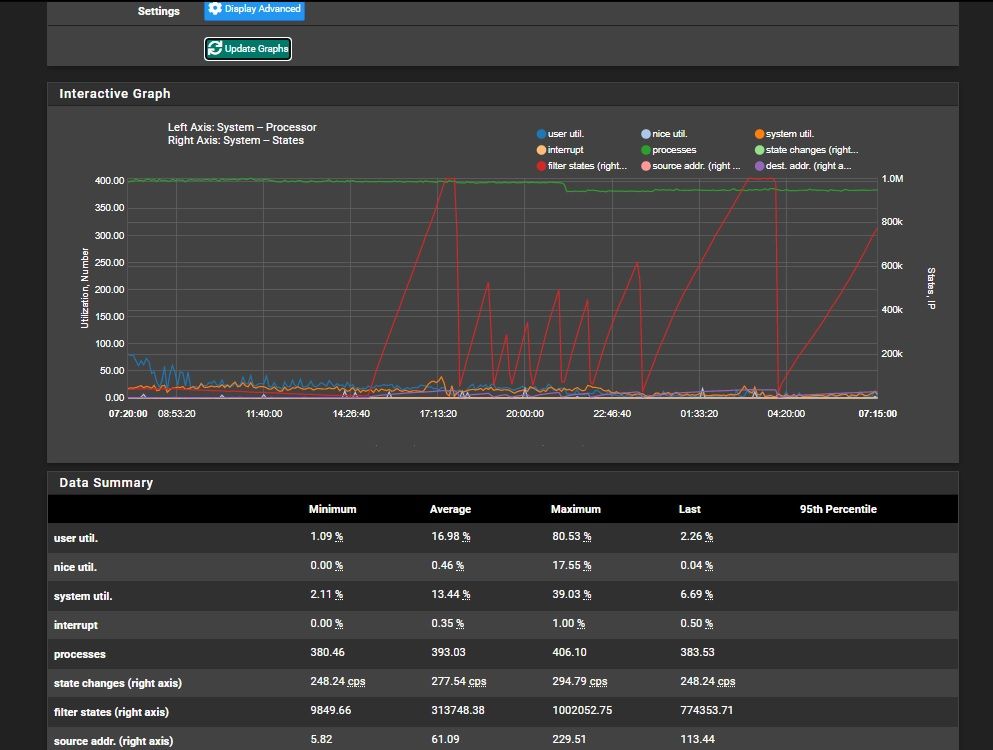Click the source addr. maximum value 229.51
The height and width of the screenshot is (750, 993).
569,739
